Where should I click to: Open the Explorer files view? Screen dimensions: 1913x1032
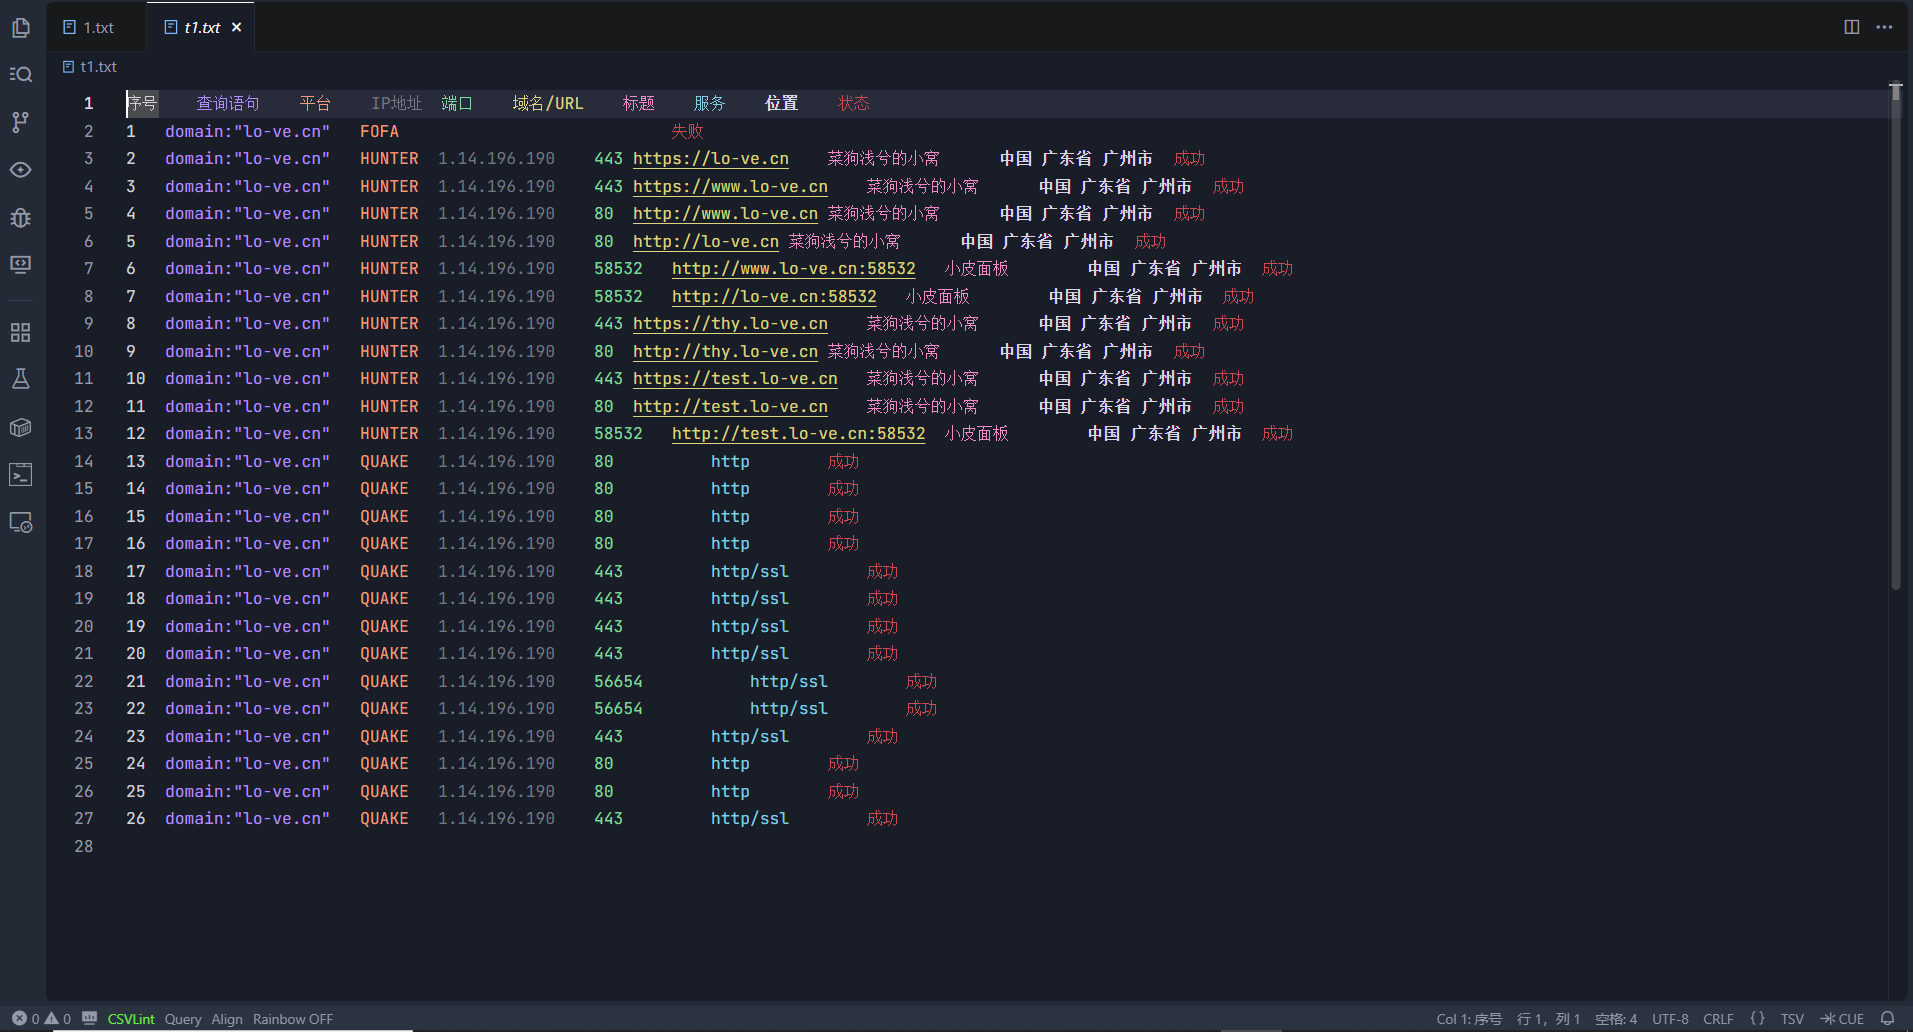tap(21, 27)
